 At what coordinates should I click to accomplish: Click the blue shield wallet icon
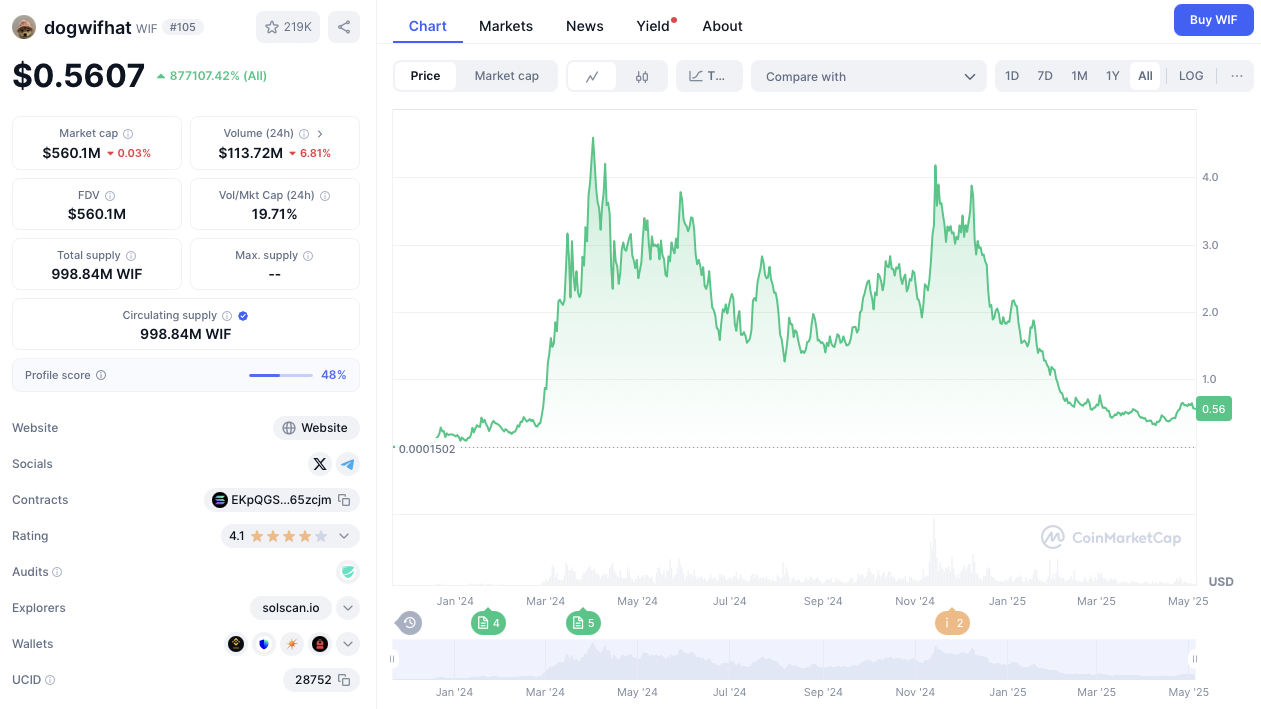pyautogui.click(x=264, y=644)
